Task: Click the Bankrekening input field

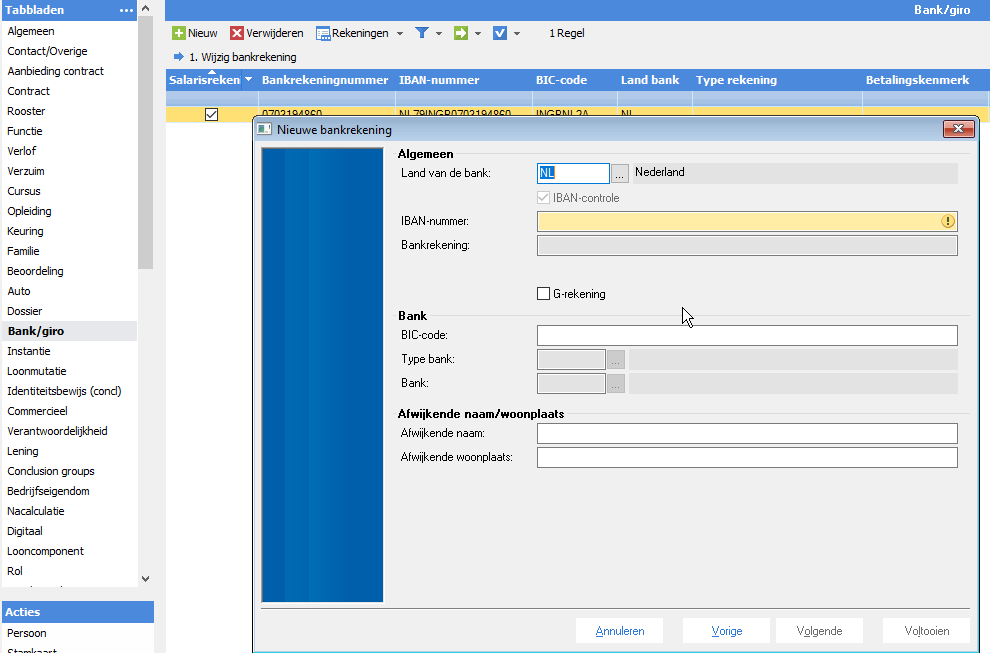Action: click(747, 245)
